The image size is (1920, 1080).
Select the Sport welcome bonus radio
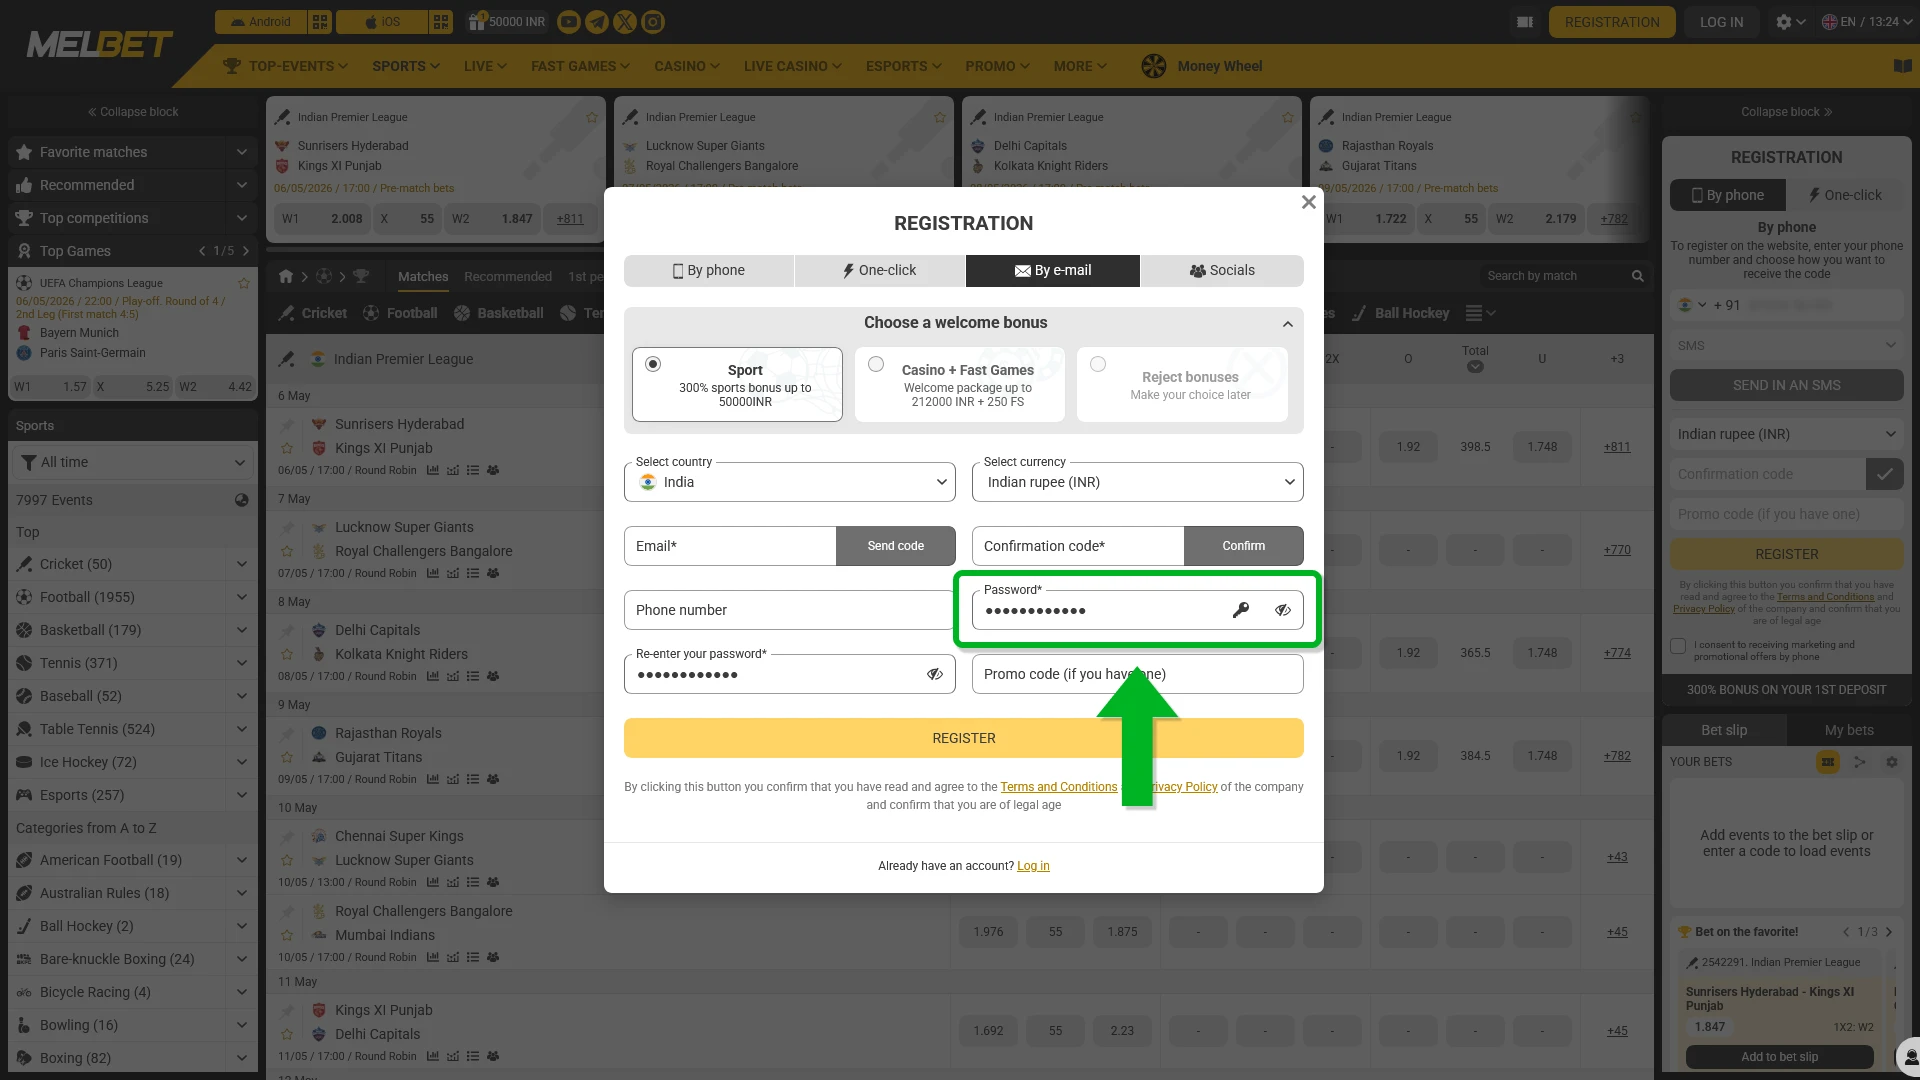pyautogui.click(x=653, y=364)
